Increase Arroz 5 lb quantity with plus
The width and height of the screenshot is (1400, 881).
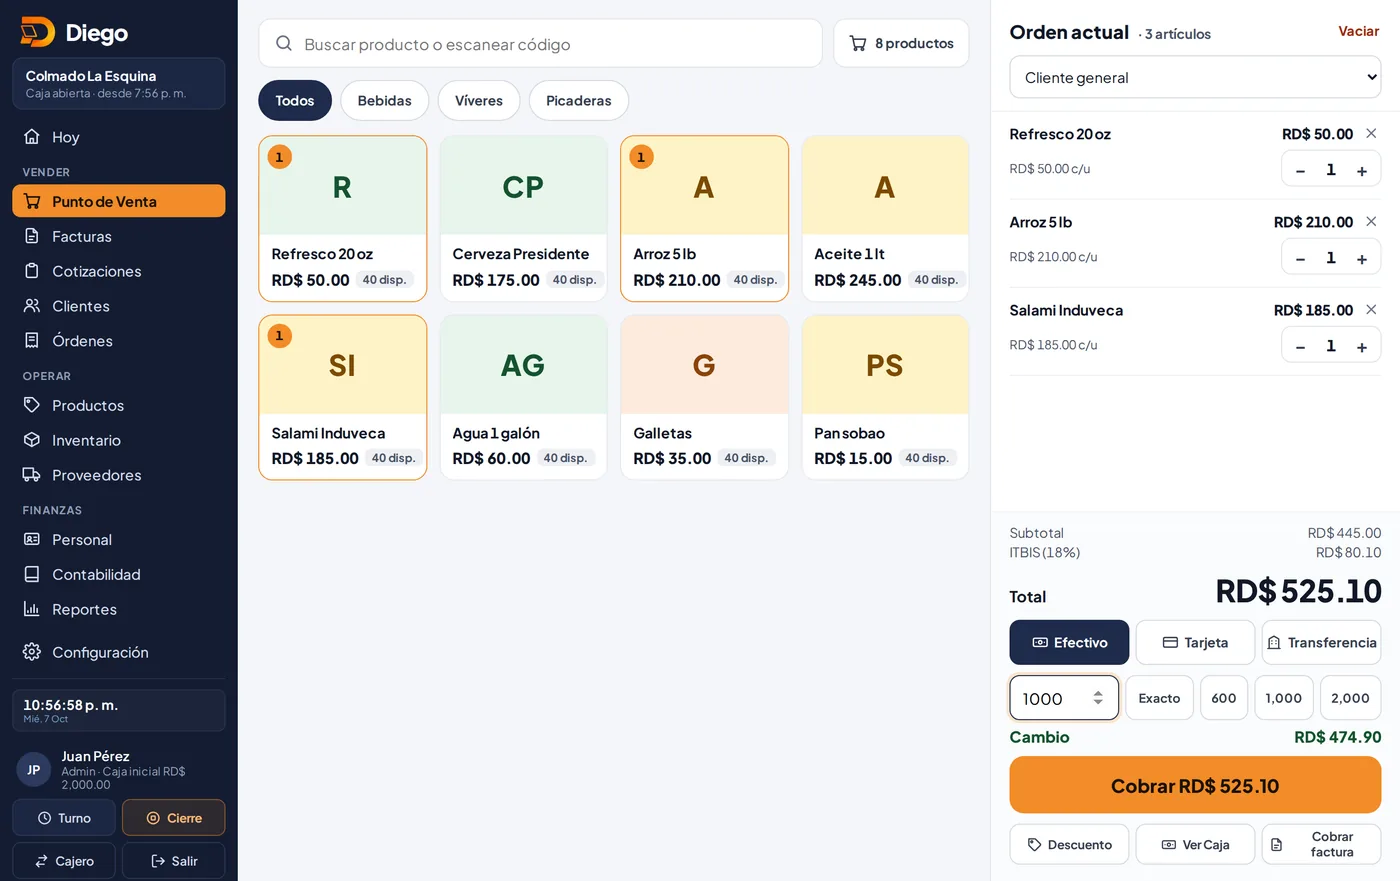(1361, 258)
